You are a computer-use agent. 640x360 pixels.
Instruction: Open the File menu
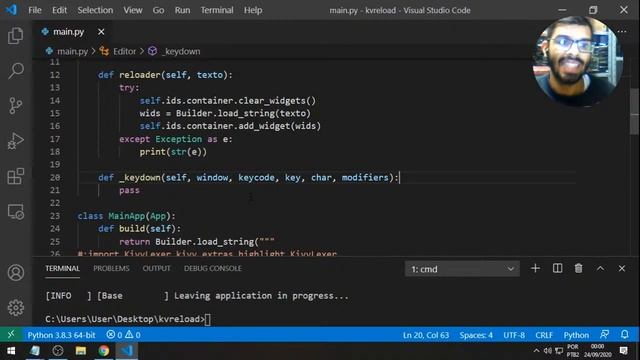[x=35, y=10]
